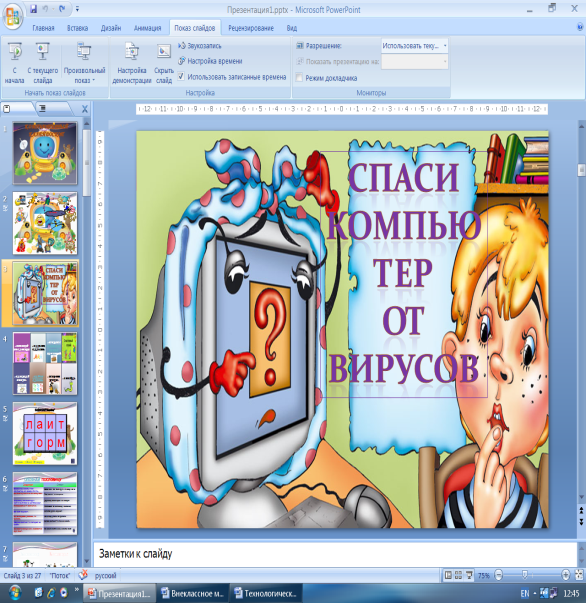Switch to Slide Sorter view
Screen dimensions: 586x603
(x=458, y=575)
